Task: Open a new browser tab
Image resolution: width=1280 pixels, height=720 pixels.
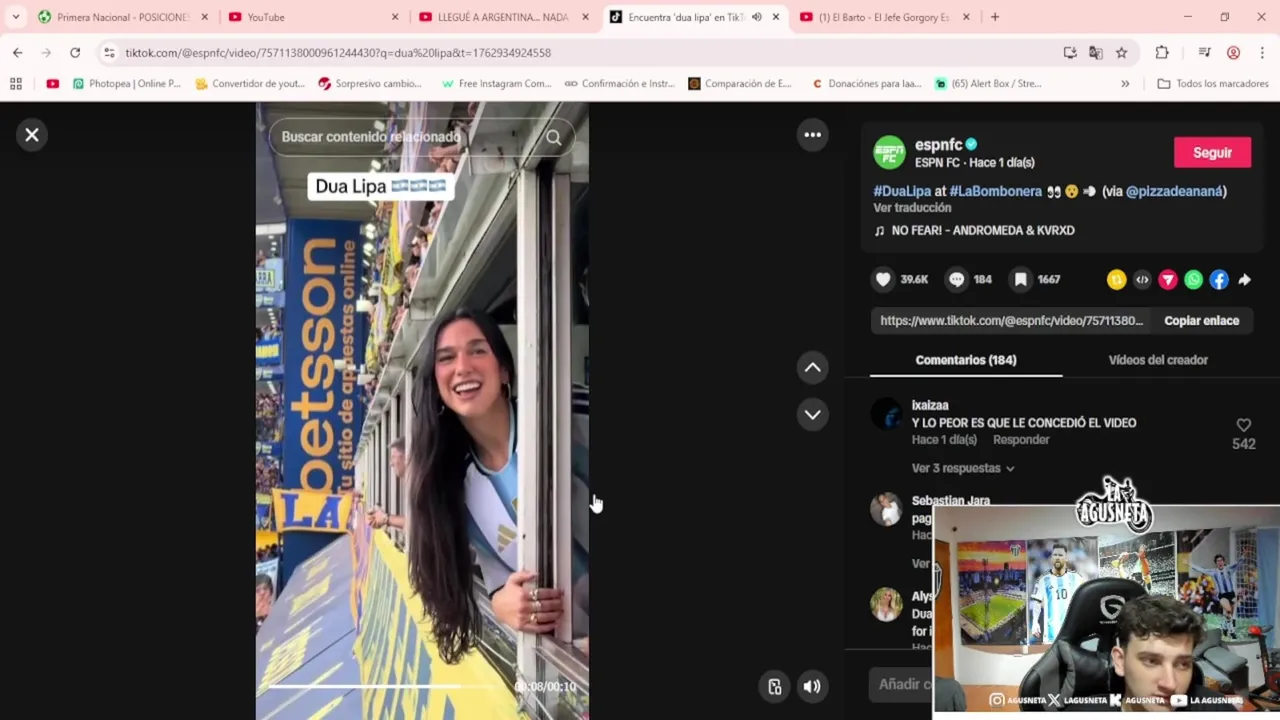Action: pyautogui.click(x=995, y=17)
